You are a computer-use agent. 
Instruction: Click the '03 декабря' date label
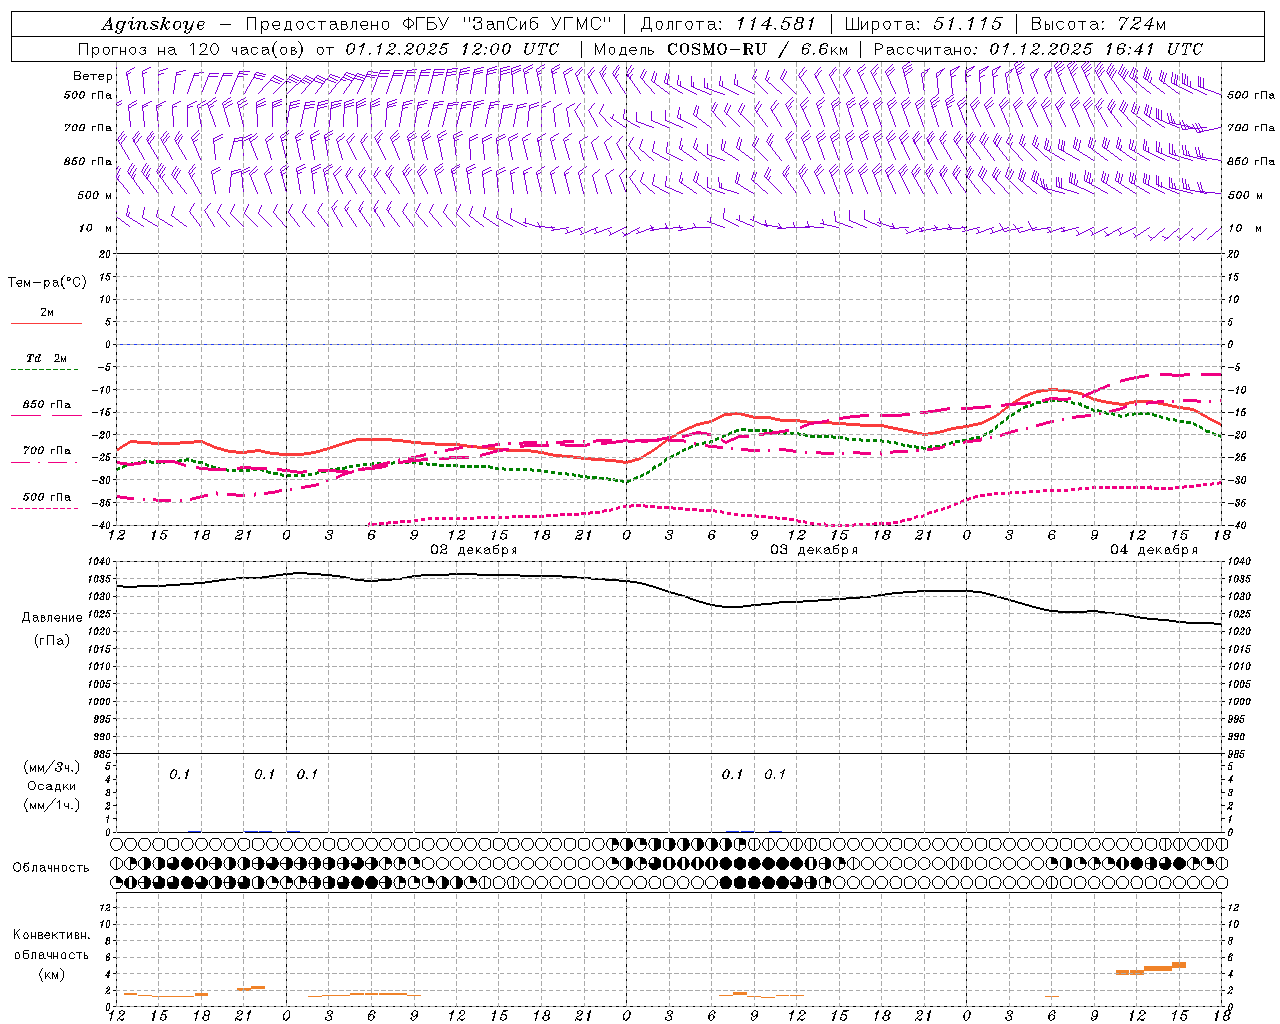pos(814,550)
